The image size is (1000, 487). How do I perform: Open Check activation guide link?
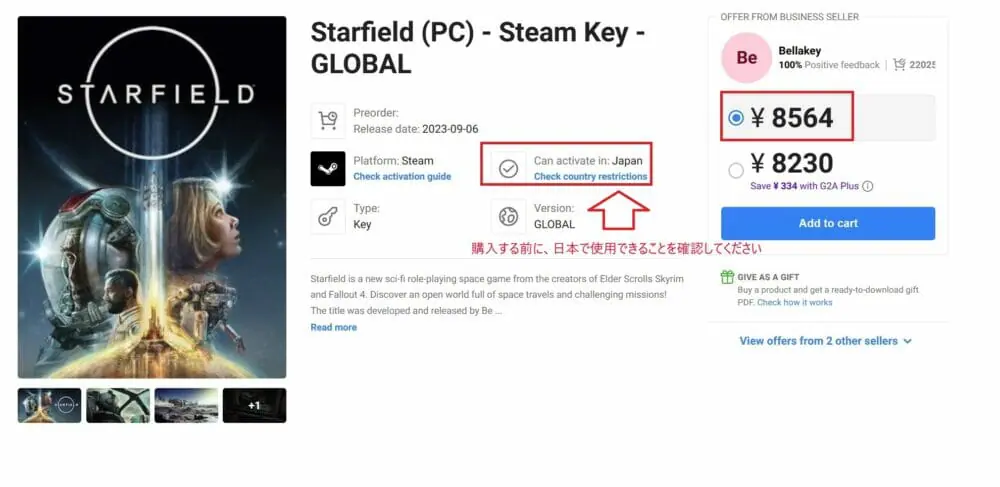pos(402,177)
